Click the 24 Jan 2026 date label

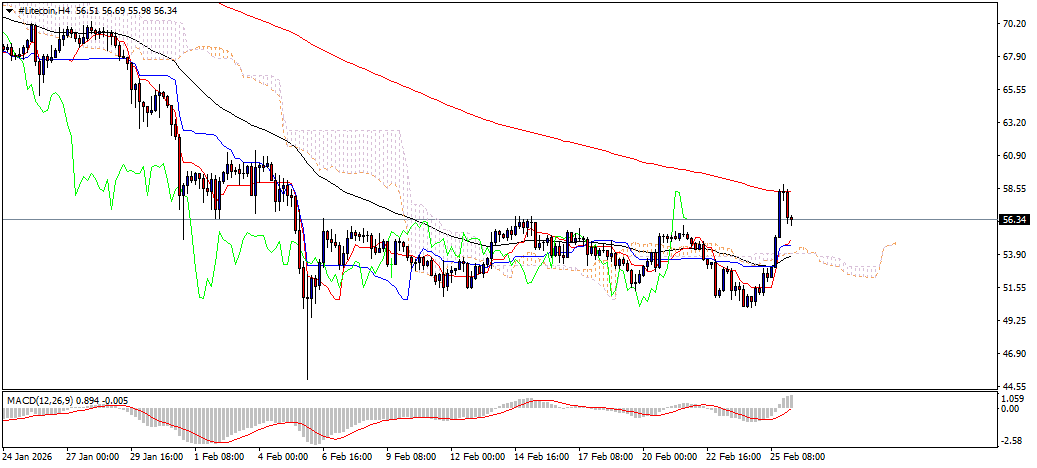[25, 457]
